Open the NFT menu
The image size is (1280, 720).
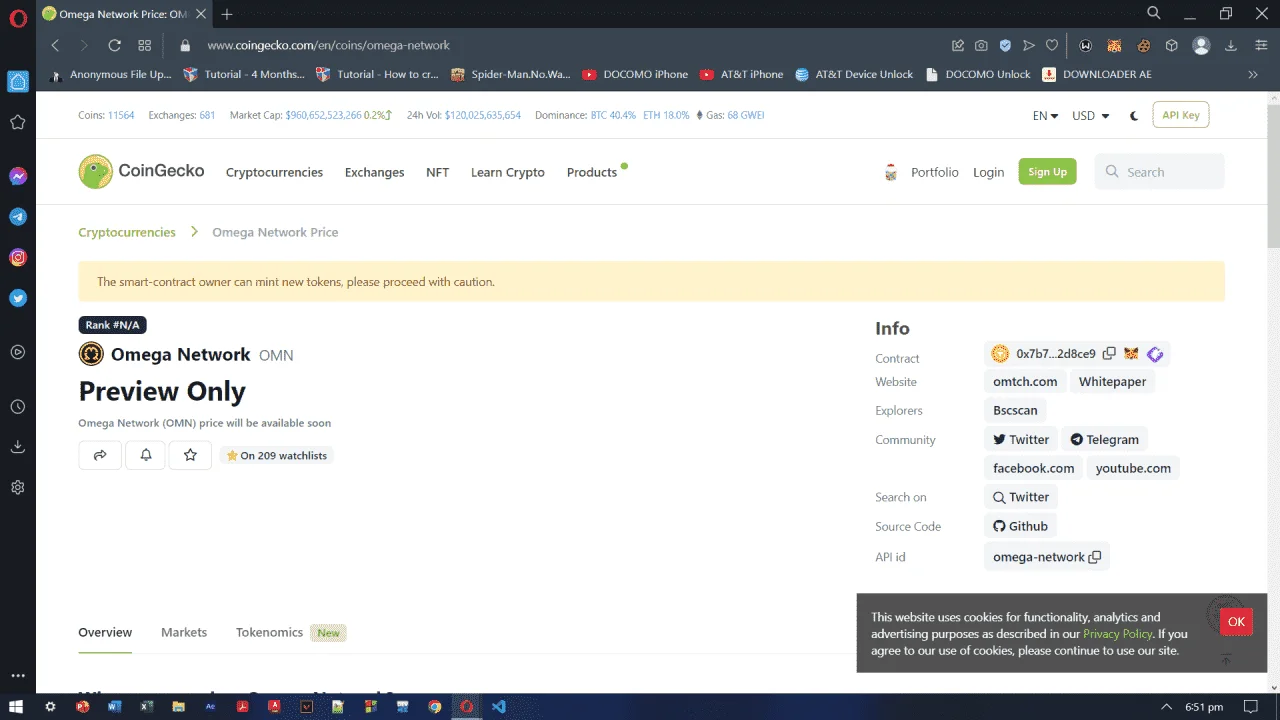pos(437,172)
